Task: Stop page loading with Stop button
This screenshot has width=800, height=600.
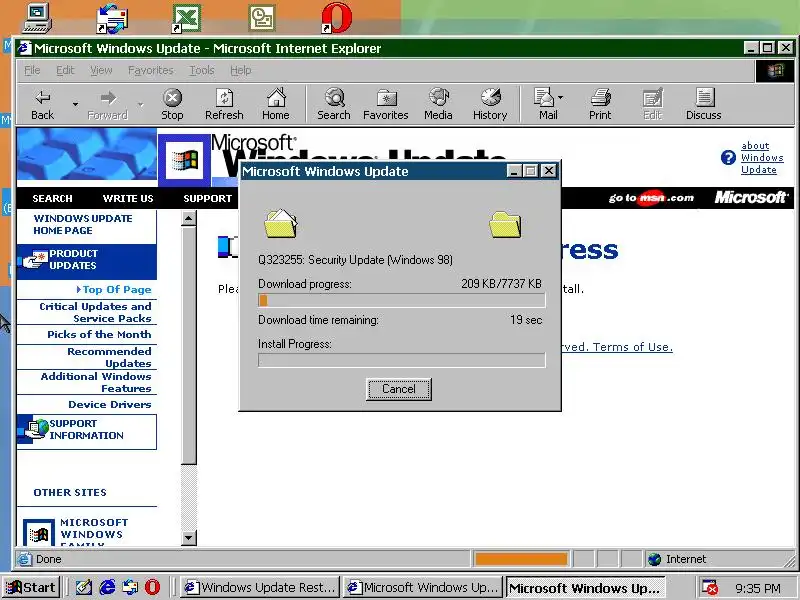Action: 172,105
